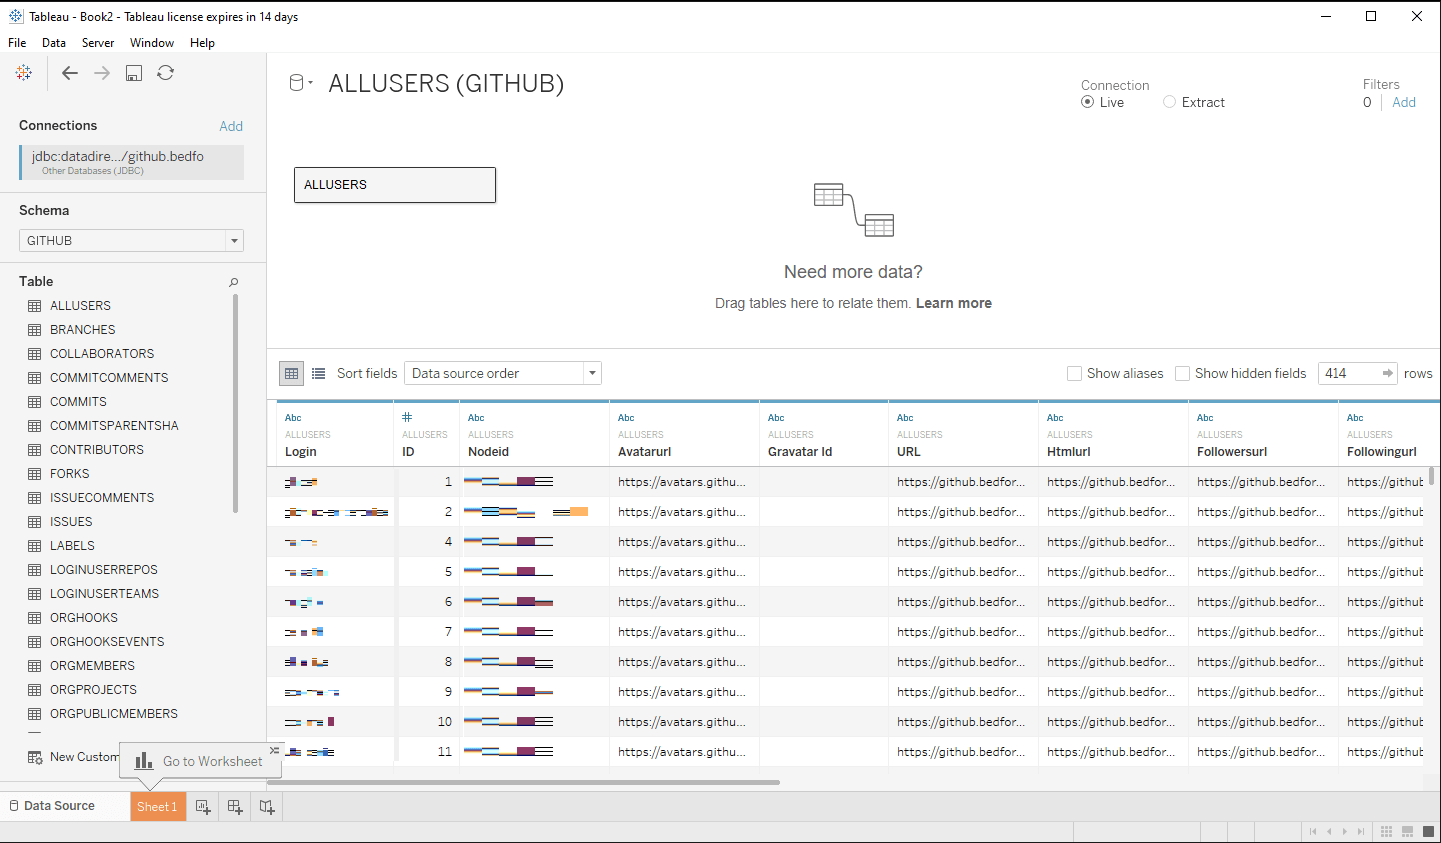Click the rows count input field
Viewport: 1441px width, 843px height.
pyautogui.click(x=1348, y=373)
